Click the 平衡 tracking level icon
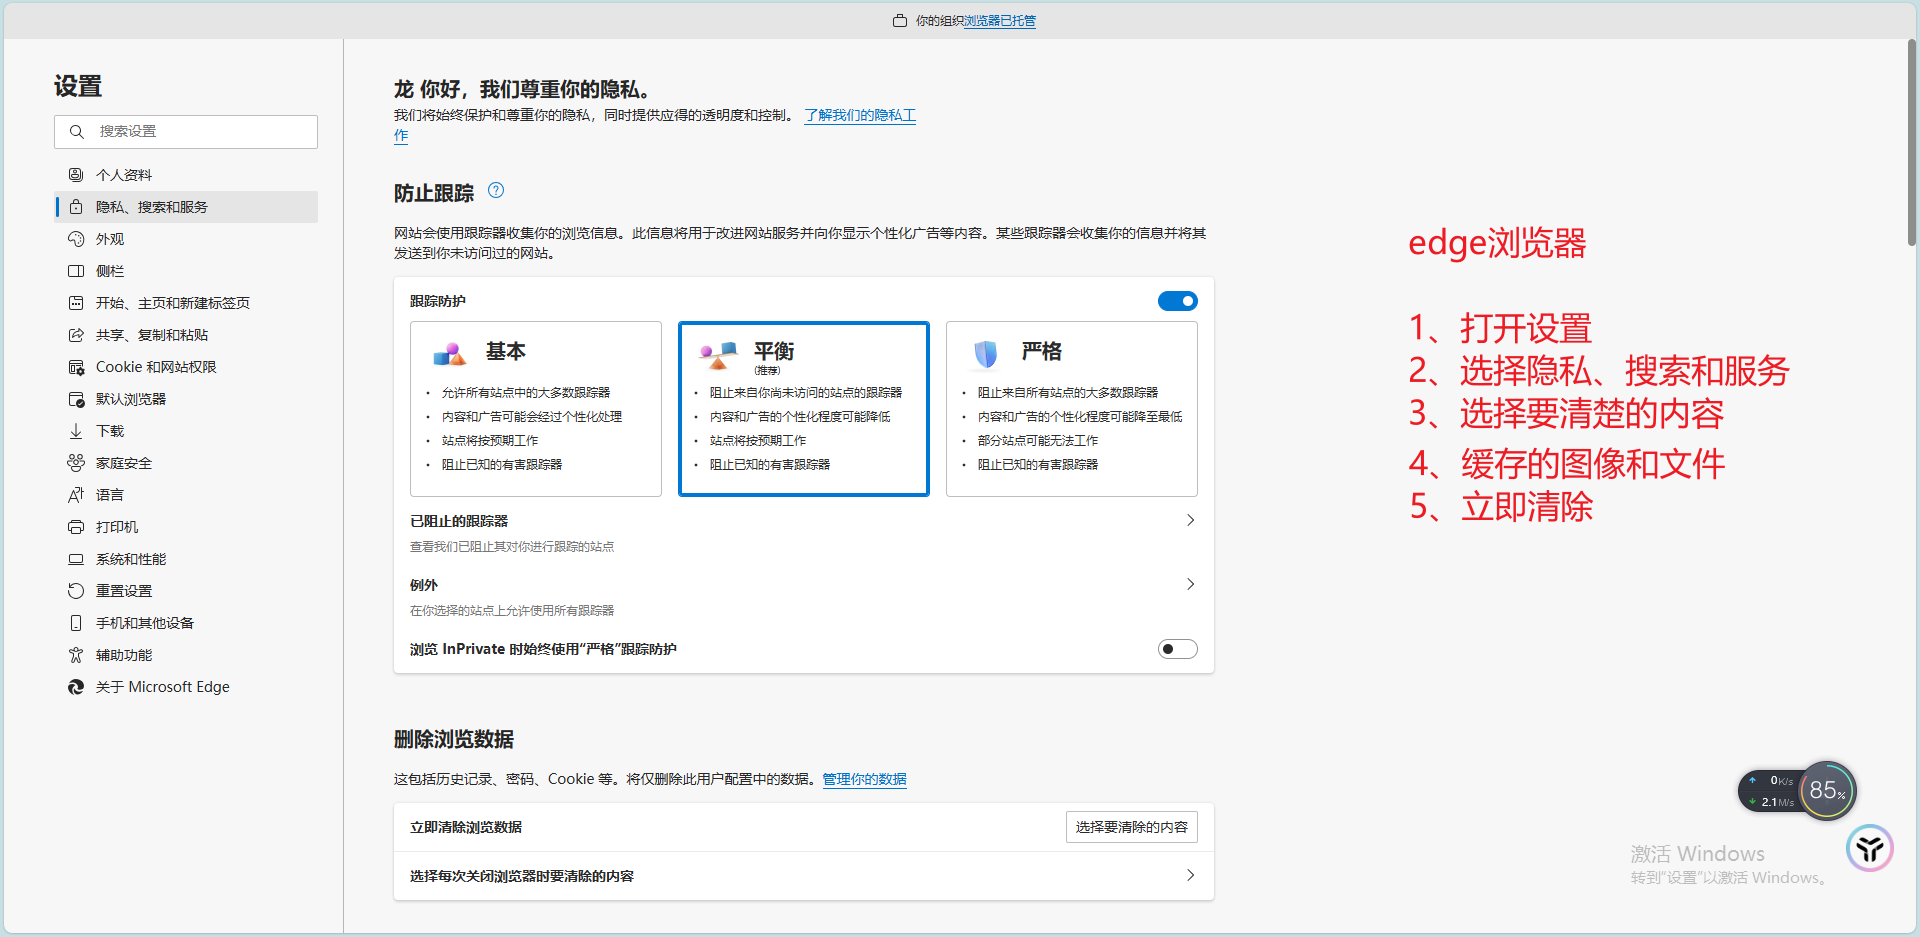 pos(718,354)
